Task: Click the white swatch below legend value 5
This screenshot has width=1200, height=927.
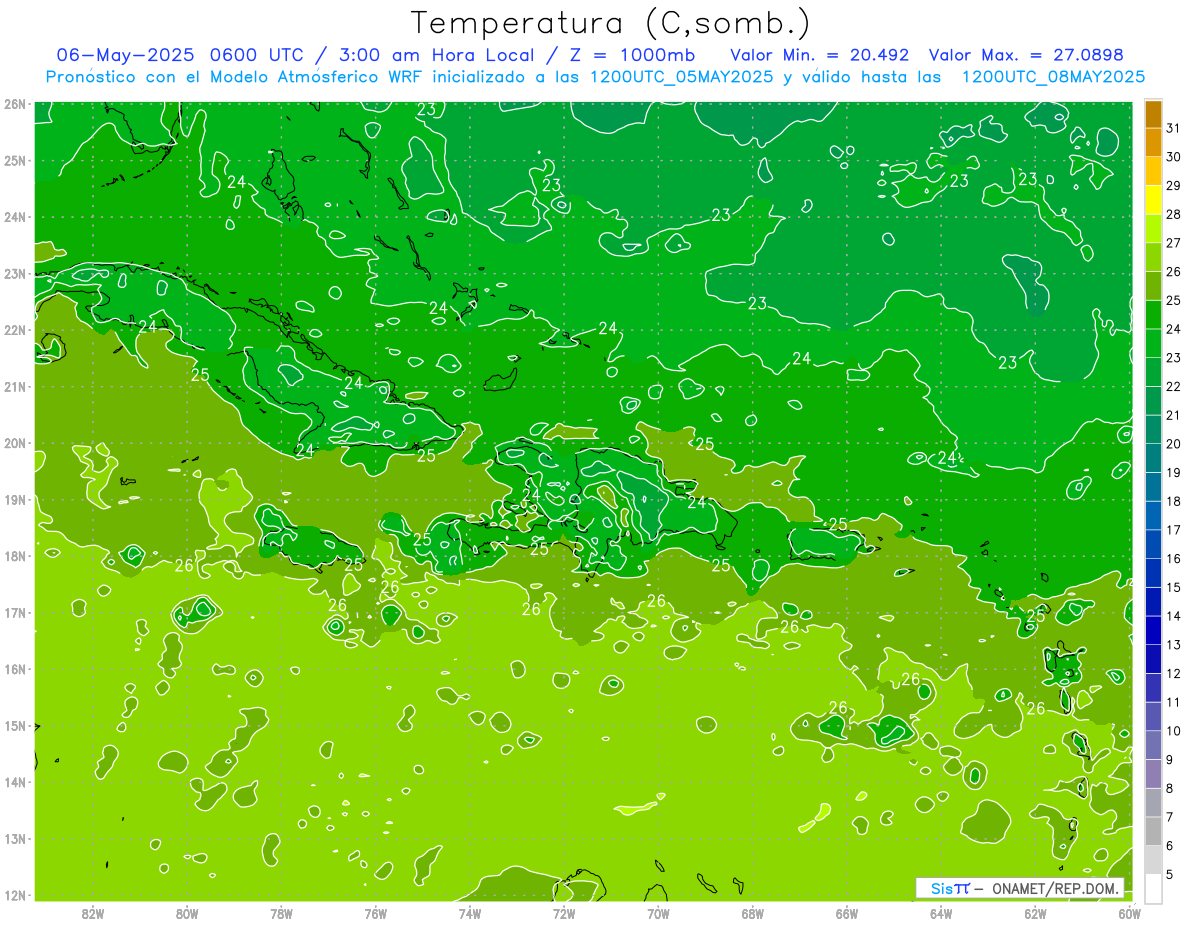Action: tap(1153, 887)
